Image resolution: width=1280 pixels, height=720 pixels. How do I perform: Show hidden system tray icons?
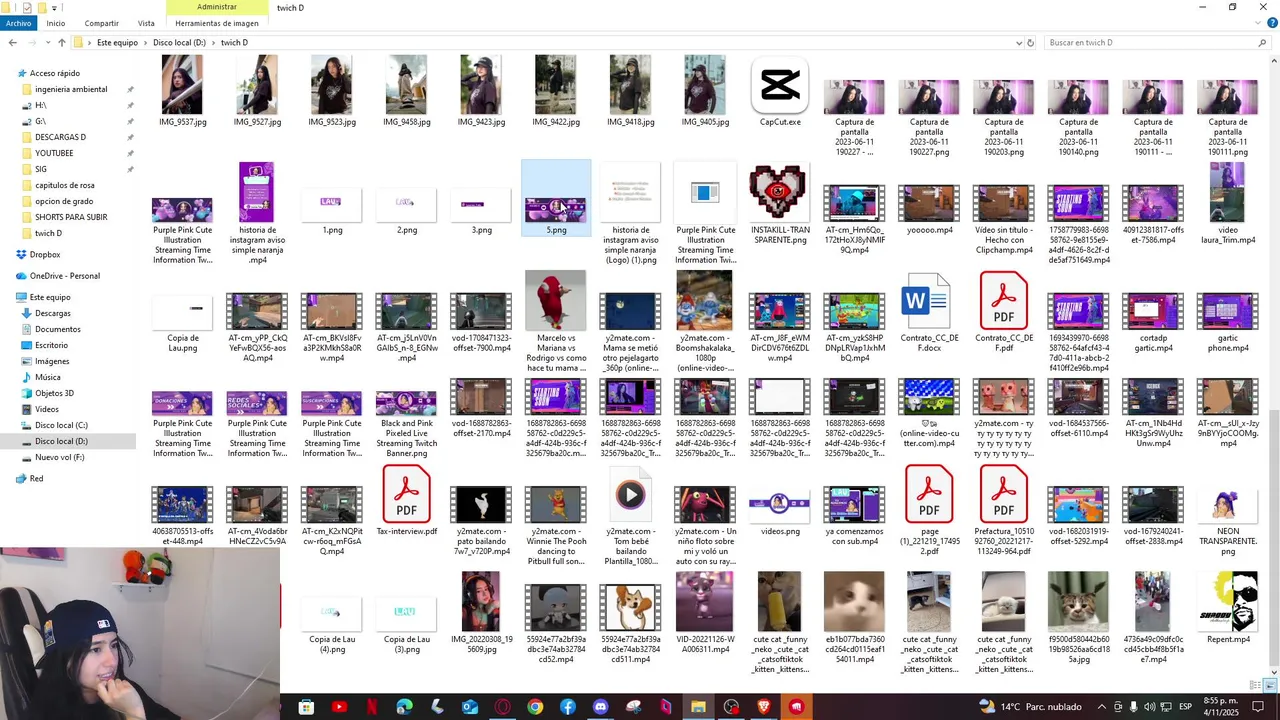1101,707
